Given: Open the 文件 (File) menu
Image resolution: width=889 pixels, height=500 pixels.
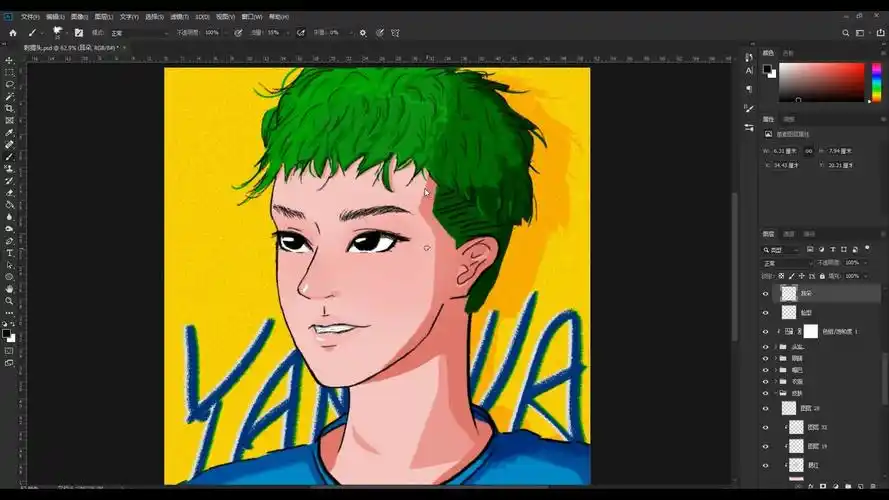Looking at the screenshot, I should [x=30, y=17].
